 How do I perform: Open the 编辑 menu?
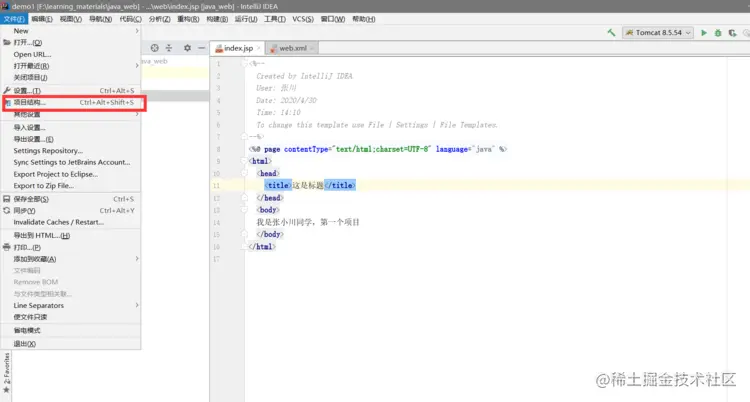click(x=42, y=19)
